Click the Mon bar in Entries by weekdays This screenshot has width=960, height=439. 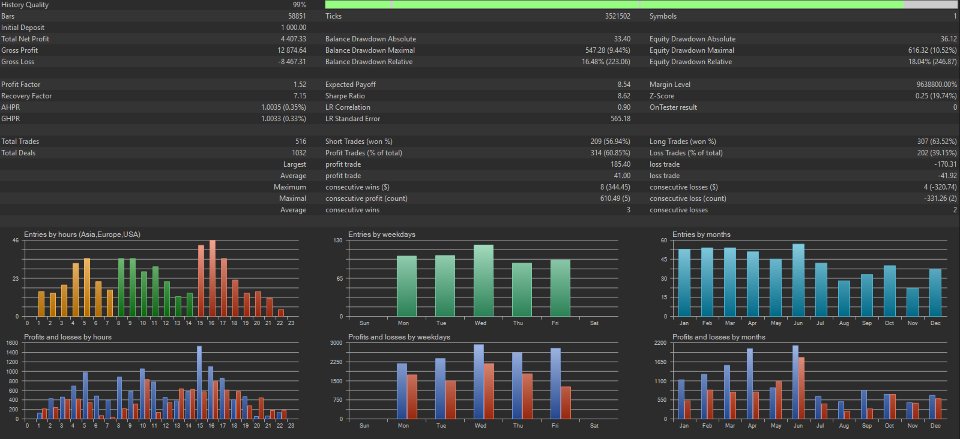click(x=407, y=286)
